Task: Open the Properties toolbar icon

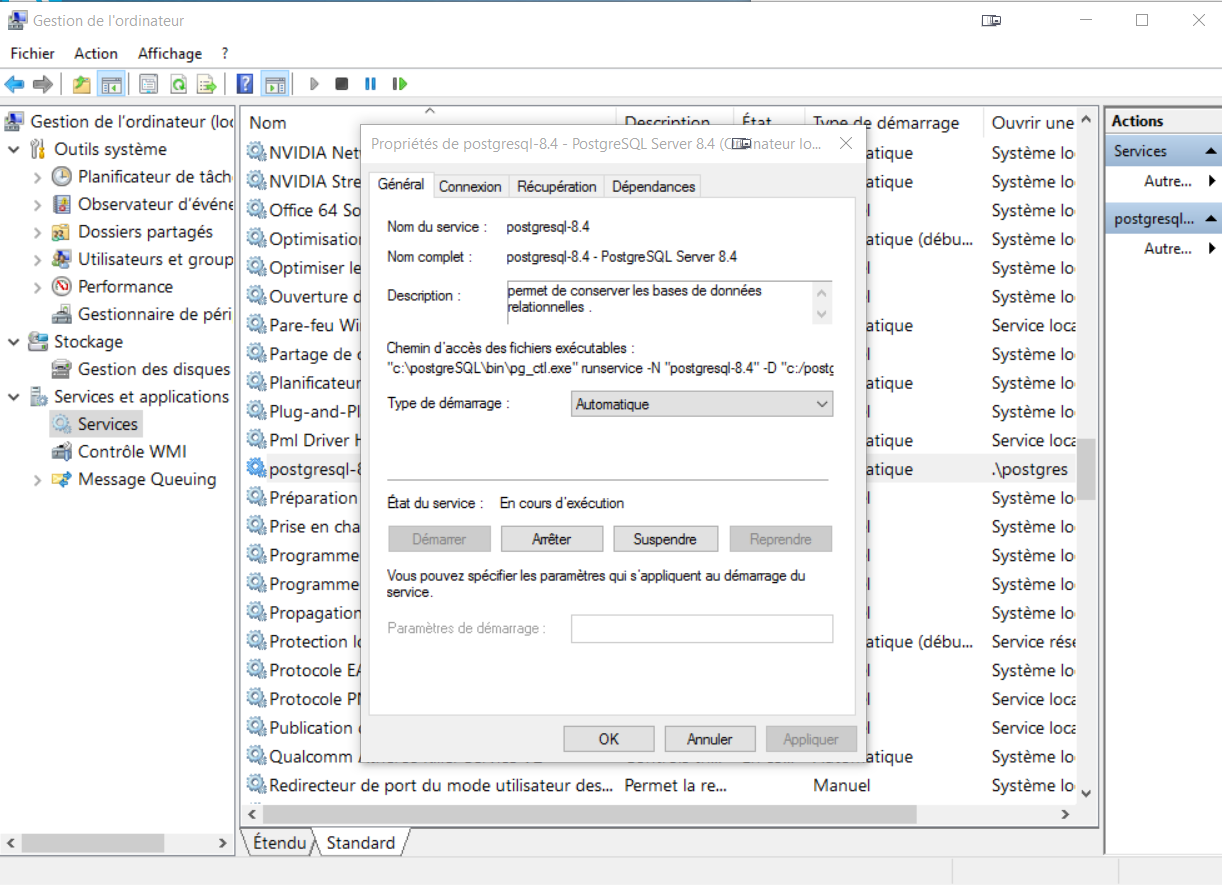Action: click(x=149, y=84)
